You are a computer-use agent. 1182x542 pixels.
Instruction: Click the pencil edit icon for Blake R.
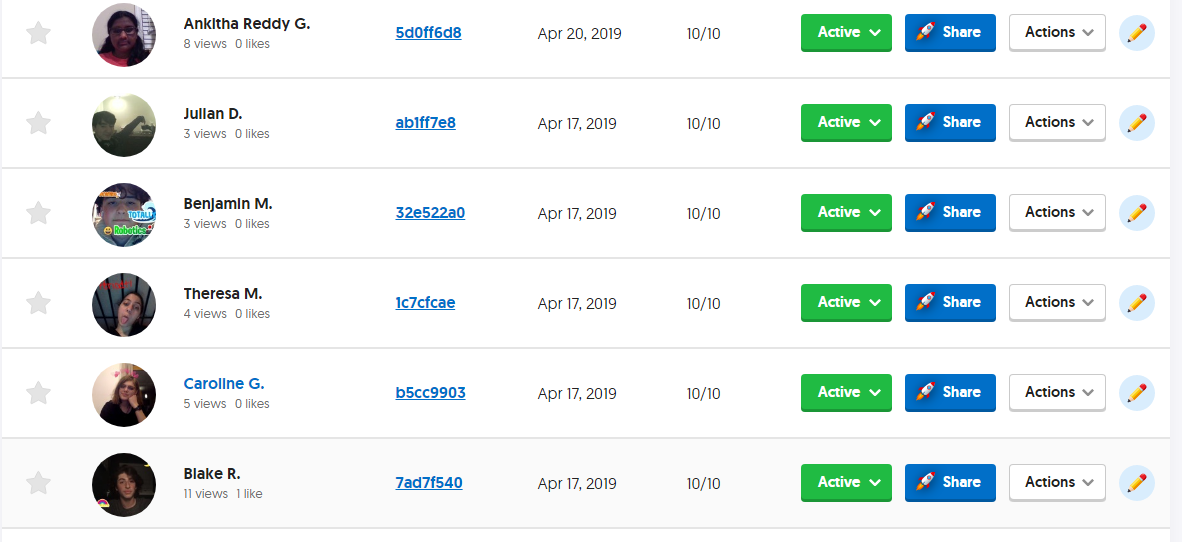pyautogui.click(x=1136, y=483)
